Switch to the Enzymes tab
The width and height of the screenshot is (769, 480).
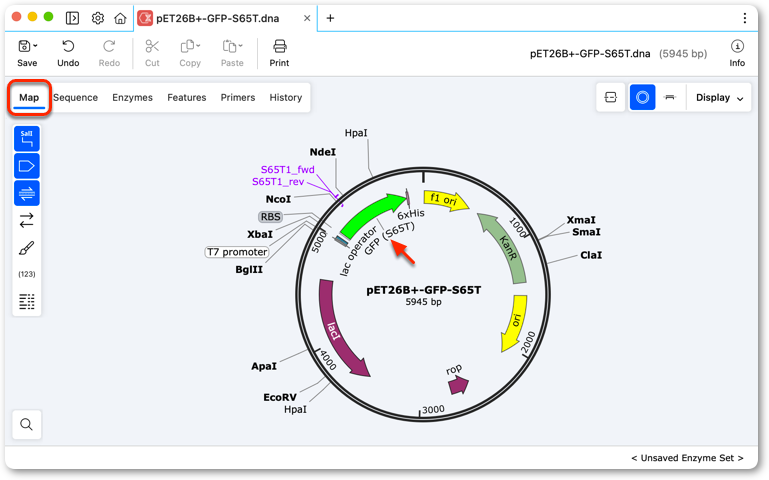pyautogui.click(x=132, y=98)
